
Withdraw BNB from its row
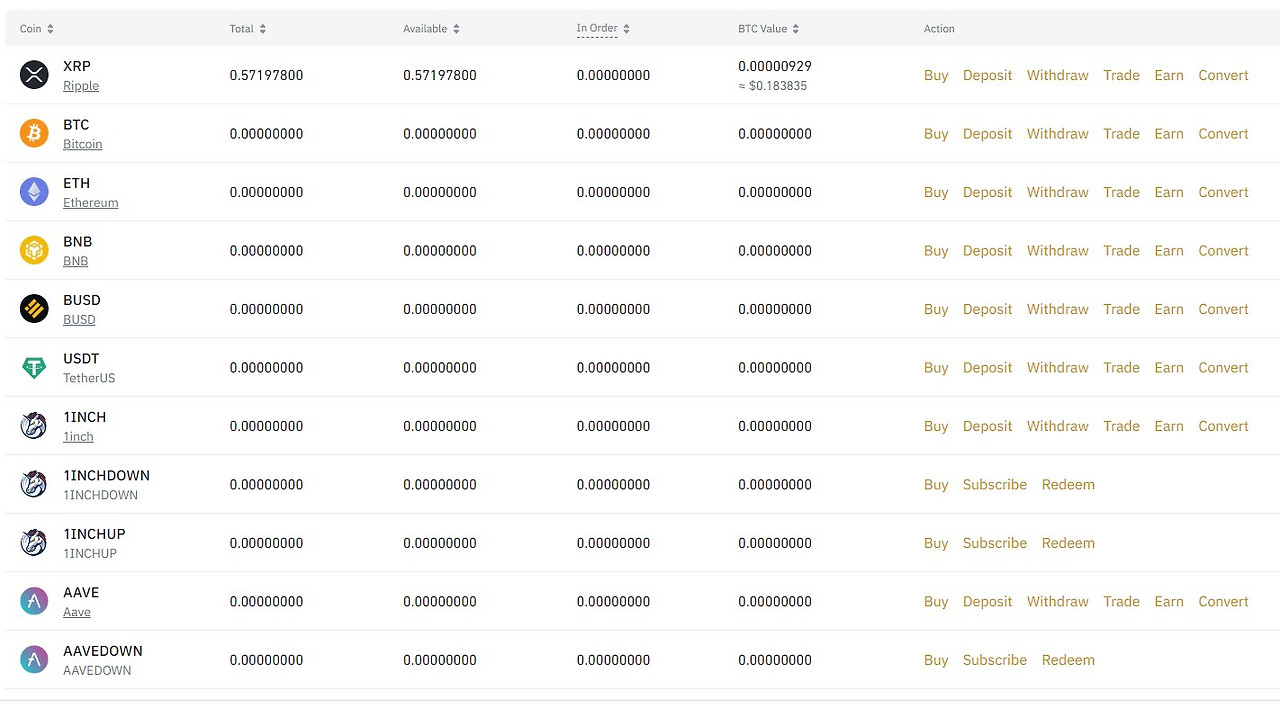[x=1058, y=250]
